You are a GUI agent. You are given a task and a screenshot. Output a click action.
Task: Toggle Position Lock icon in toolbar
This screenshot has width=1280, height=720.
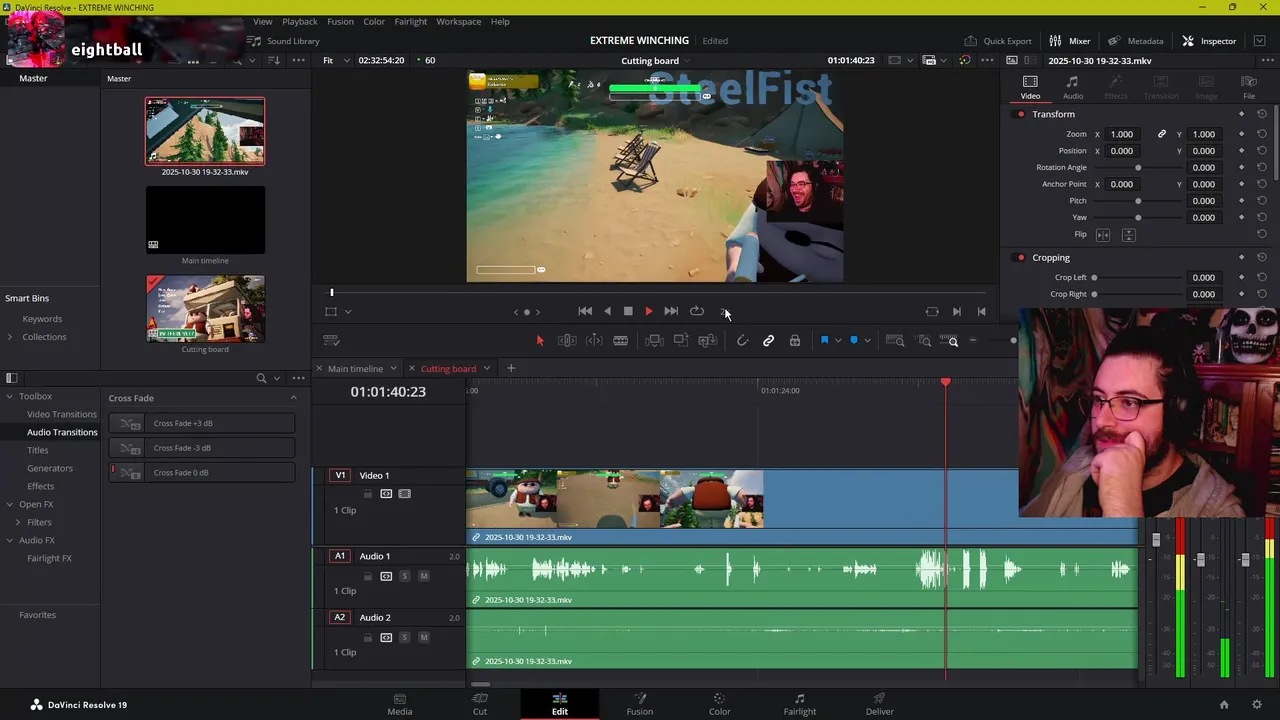(x=795, y=341)
